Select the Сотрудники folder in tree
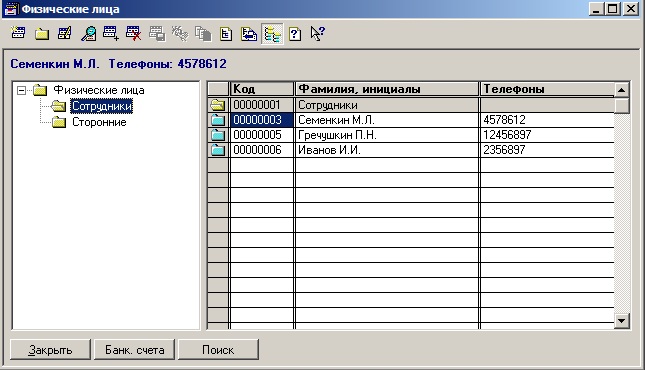Viewport: 645px width, 370px height. (x=102, y=106)
